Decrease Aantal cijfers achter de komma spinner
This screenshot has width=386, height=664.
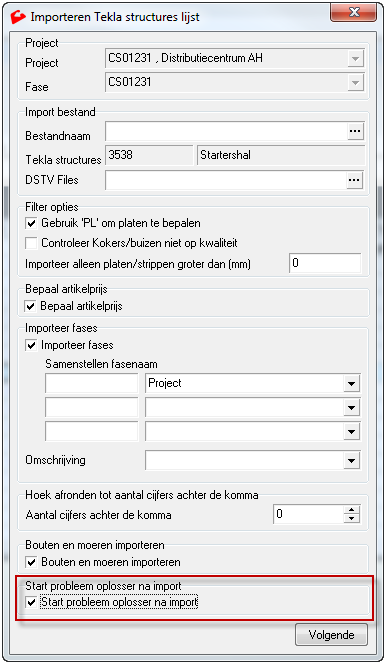(x=351, y=518)
